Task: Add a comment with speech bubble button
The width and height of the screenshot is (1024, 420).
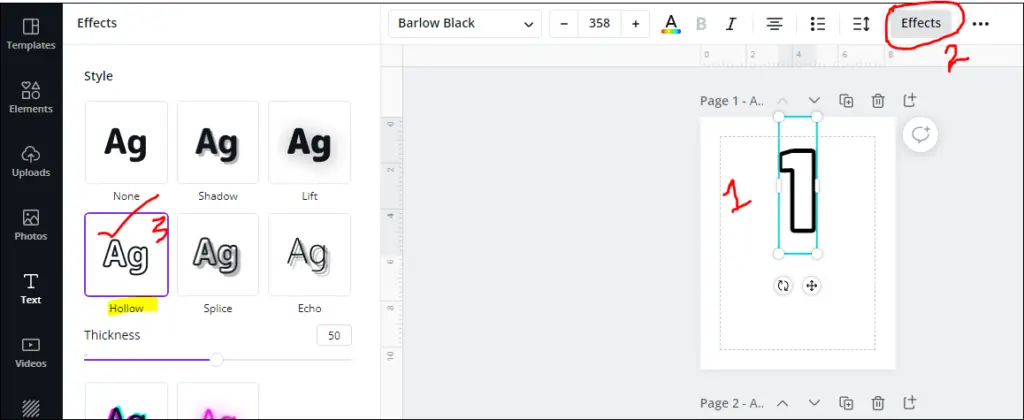Action: click(921, 135)
